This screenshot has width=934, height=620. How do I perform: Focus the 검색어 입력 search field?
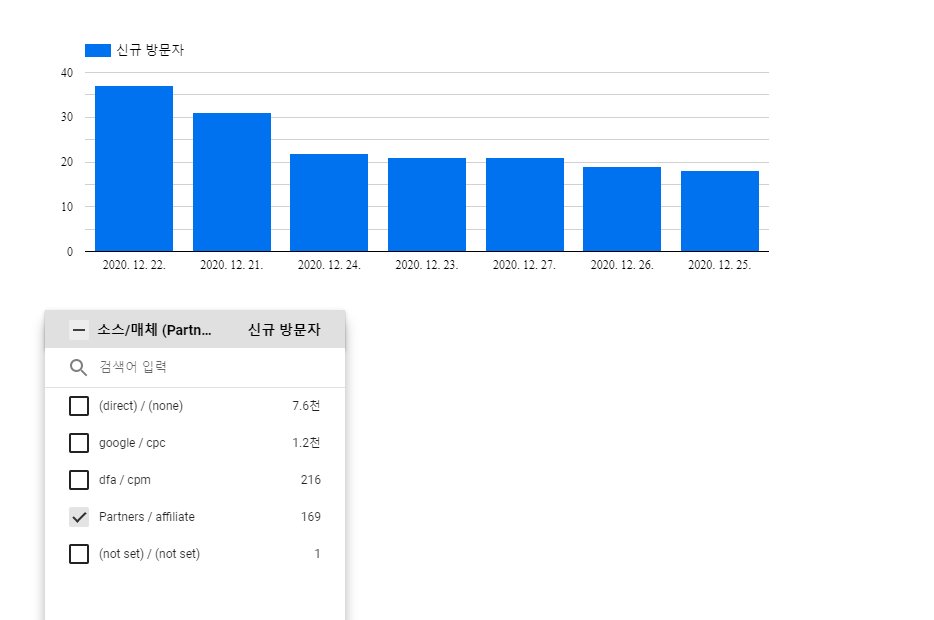[195, 367]
